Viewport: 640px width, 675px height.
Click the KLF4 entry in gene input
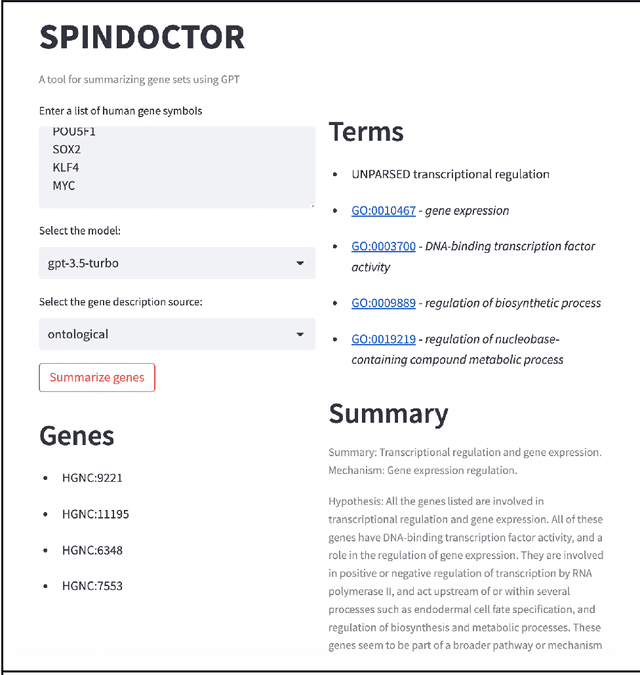coord(67,168)
